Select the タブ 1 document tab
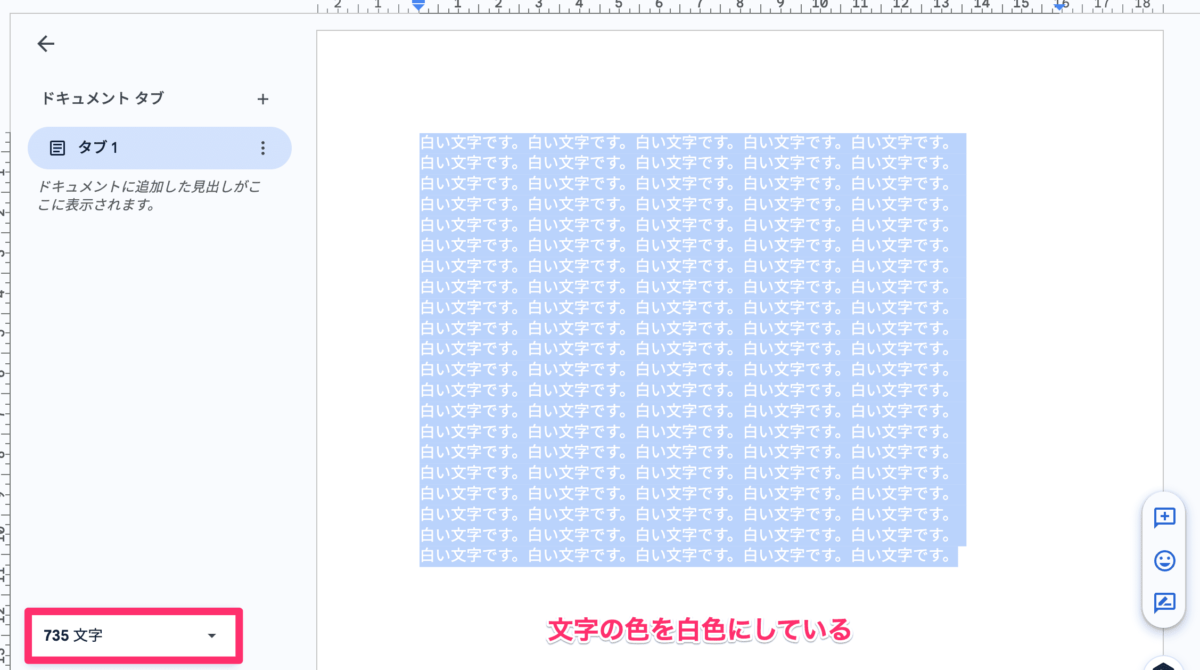 (160, 148)
